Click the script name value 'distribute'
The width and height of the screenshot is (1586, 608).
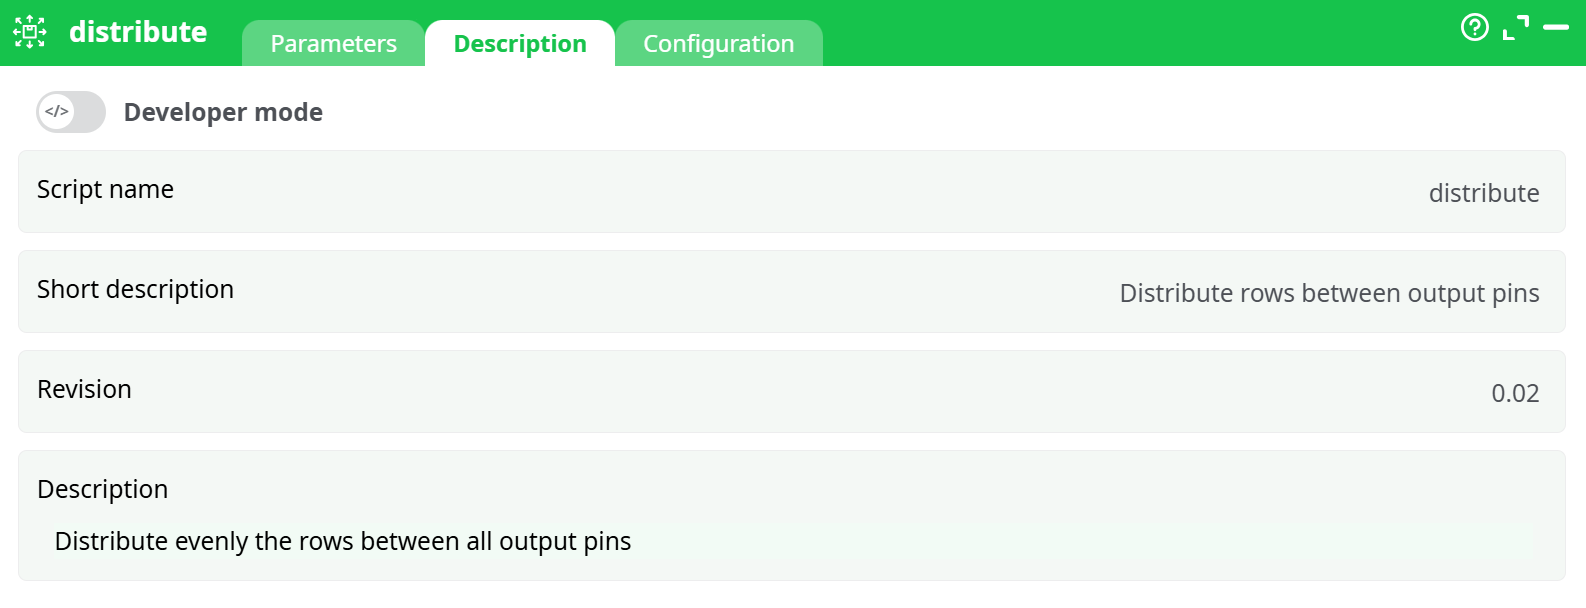1483,193
